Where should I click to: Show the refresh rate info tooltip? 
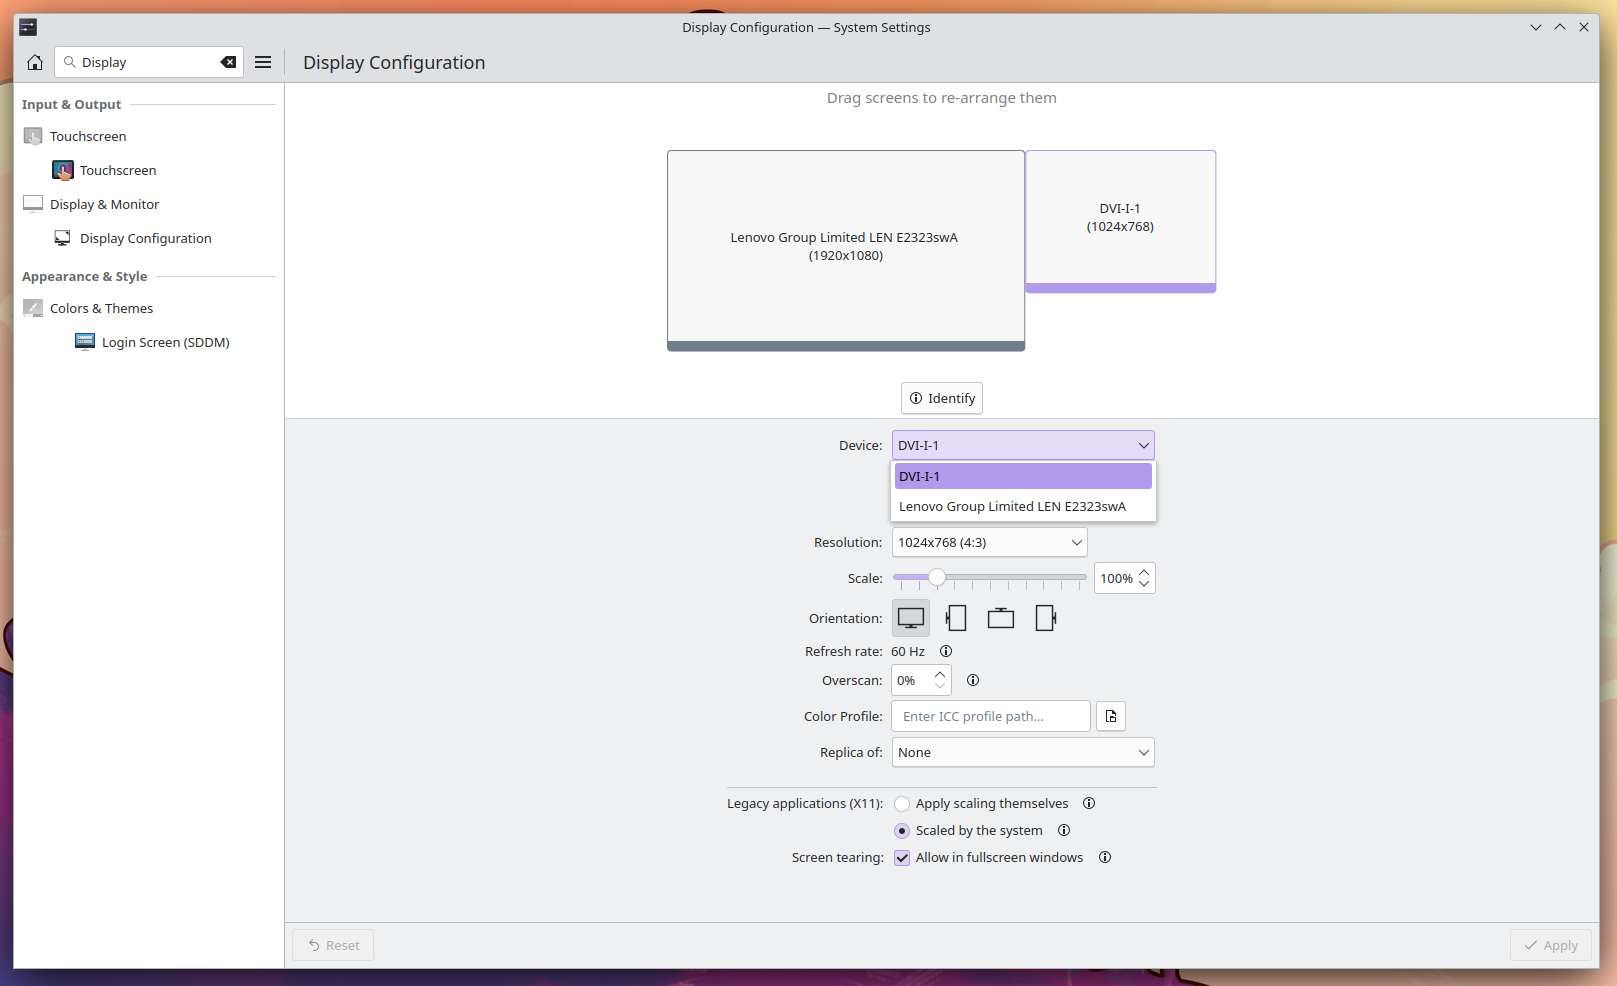(946, 651)
